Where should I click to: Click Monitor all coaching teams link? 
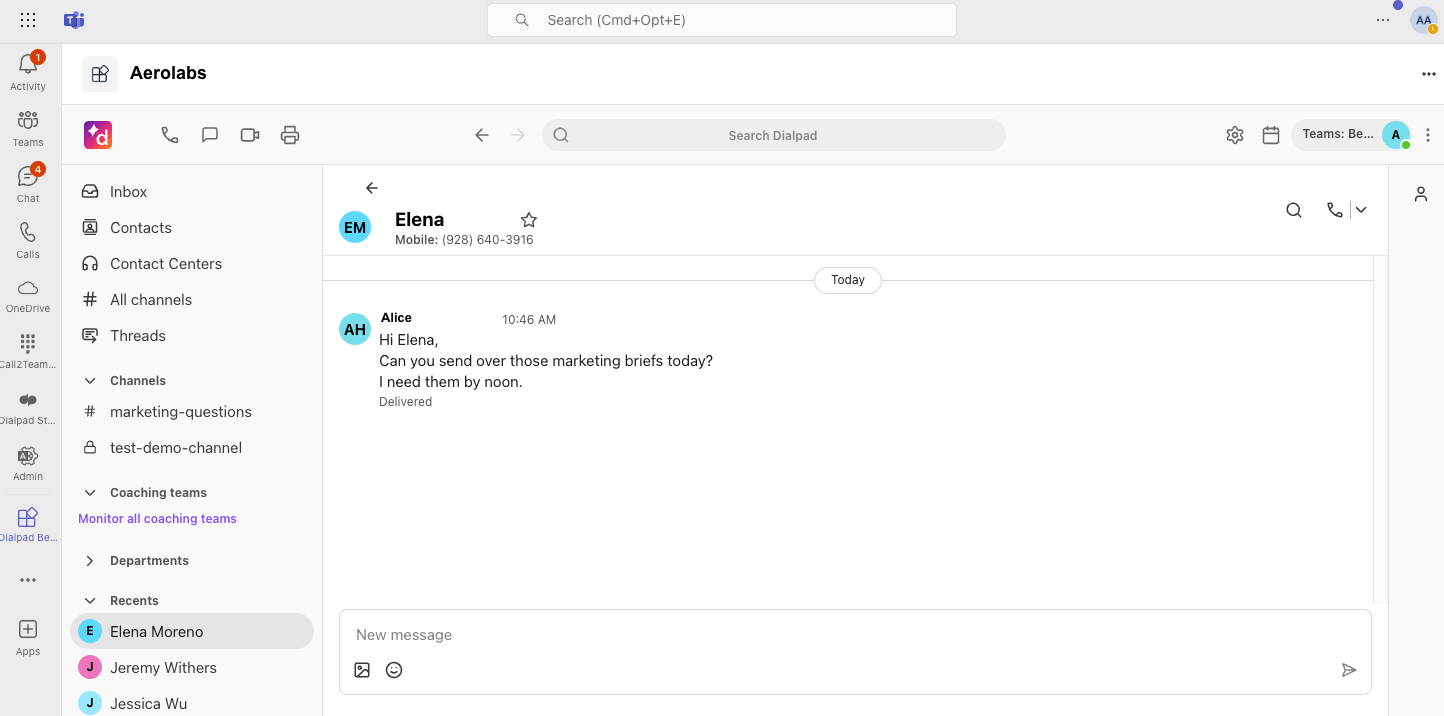click(158, 519)
